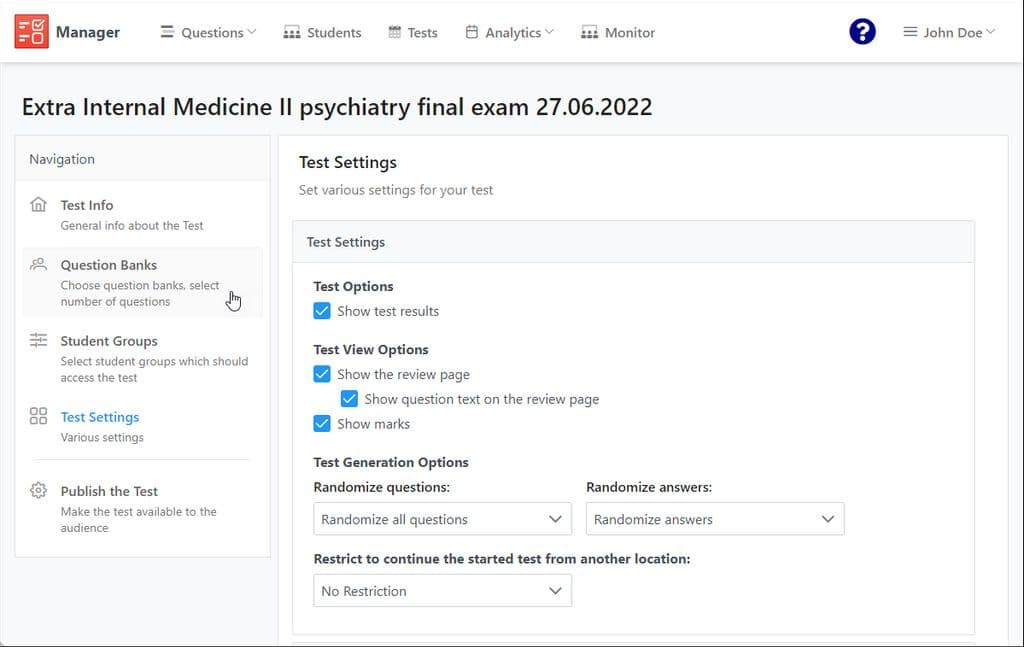Click the gear icon beside Publish the Test
1024x647 pixels.
(x=39, y=490)
